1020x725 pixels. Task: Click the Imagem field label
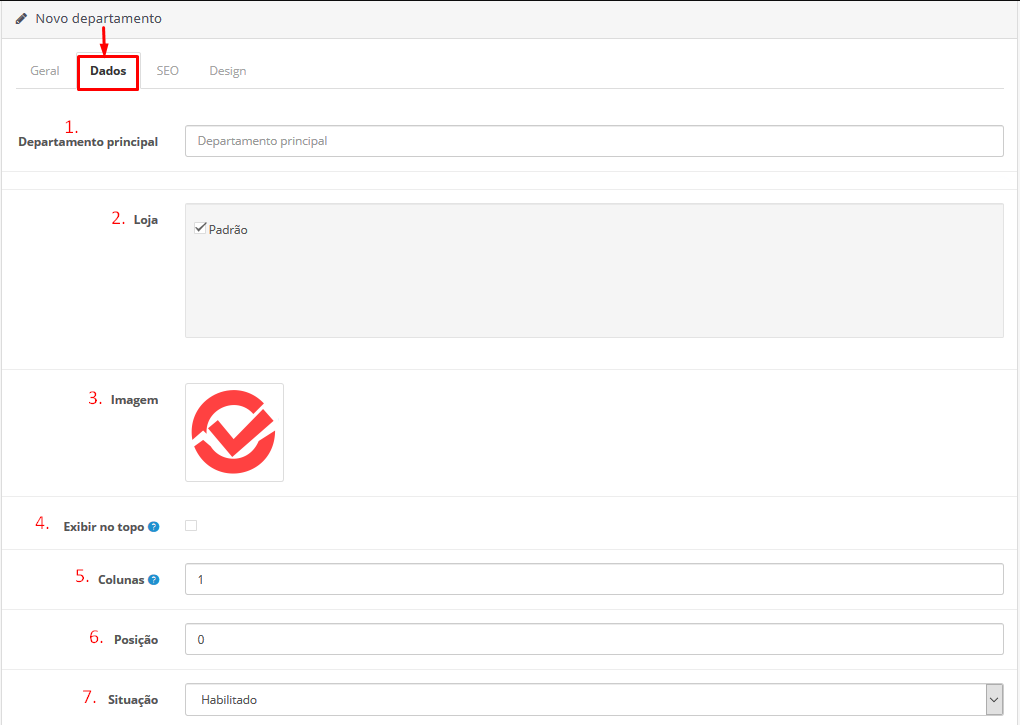134,400
